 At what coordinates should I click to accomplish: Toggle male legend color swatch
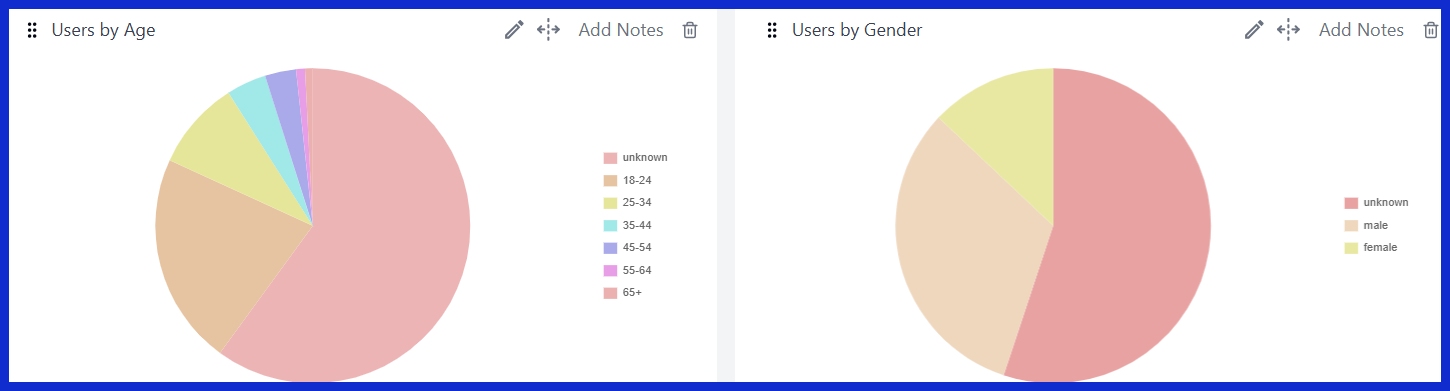click(x=1351, y=225)
